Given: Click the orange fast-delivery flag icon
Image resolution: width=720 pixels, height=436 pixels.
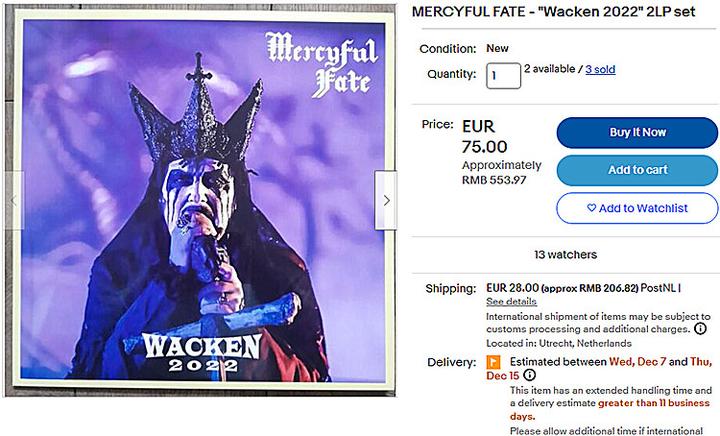Looking at the screenshot, I should [x=494, y=362].
